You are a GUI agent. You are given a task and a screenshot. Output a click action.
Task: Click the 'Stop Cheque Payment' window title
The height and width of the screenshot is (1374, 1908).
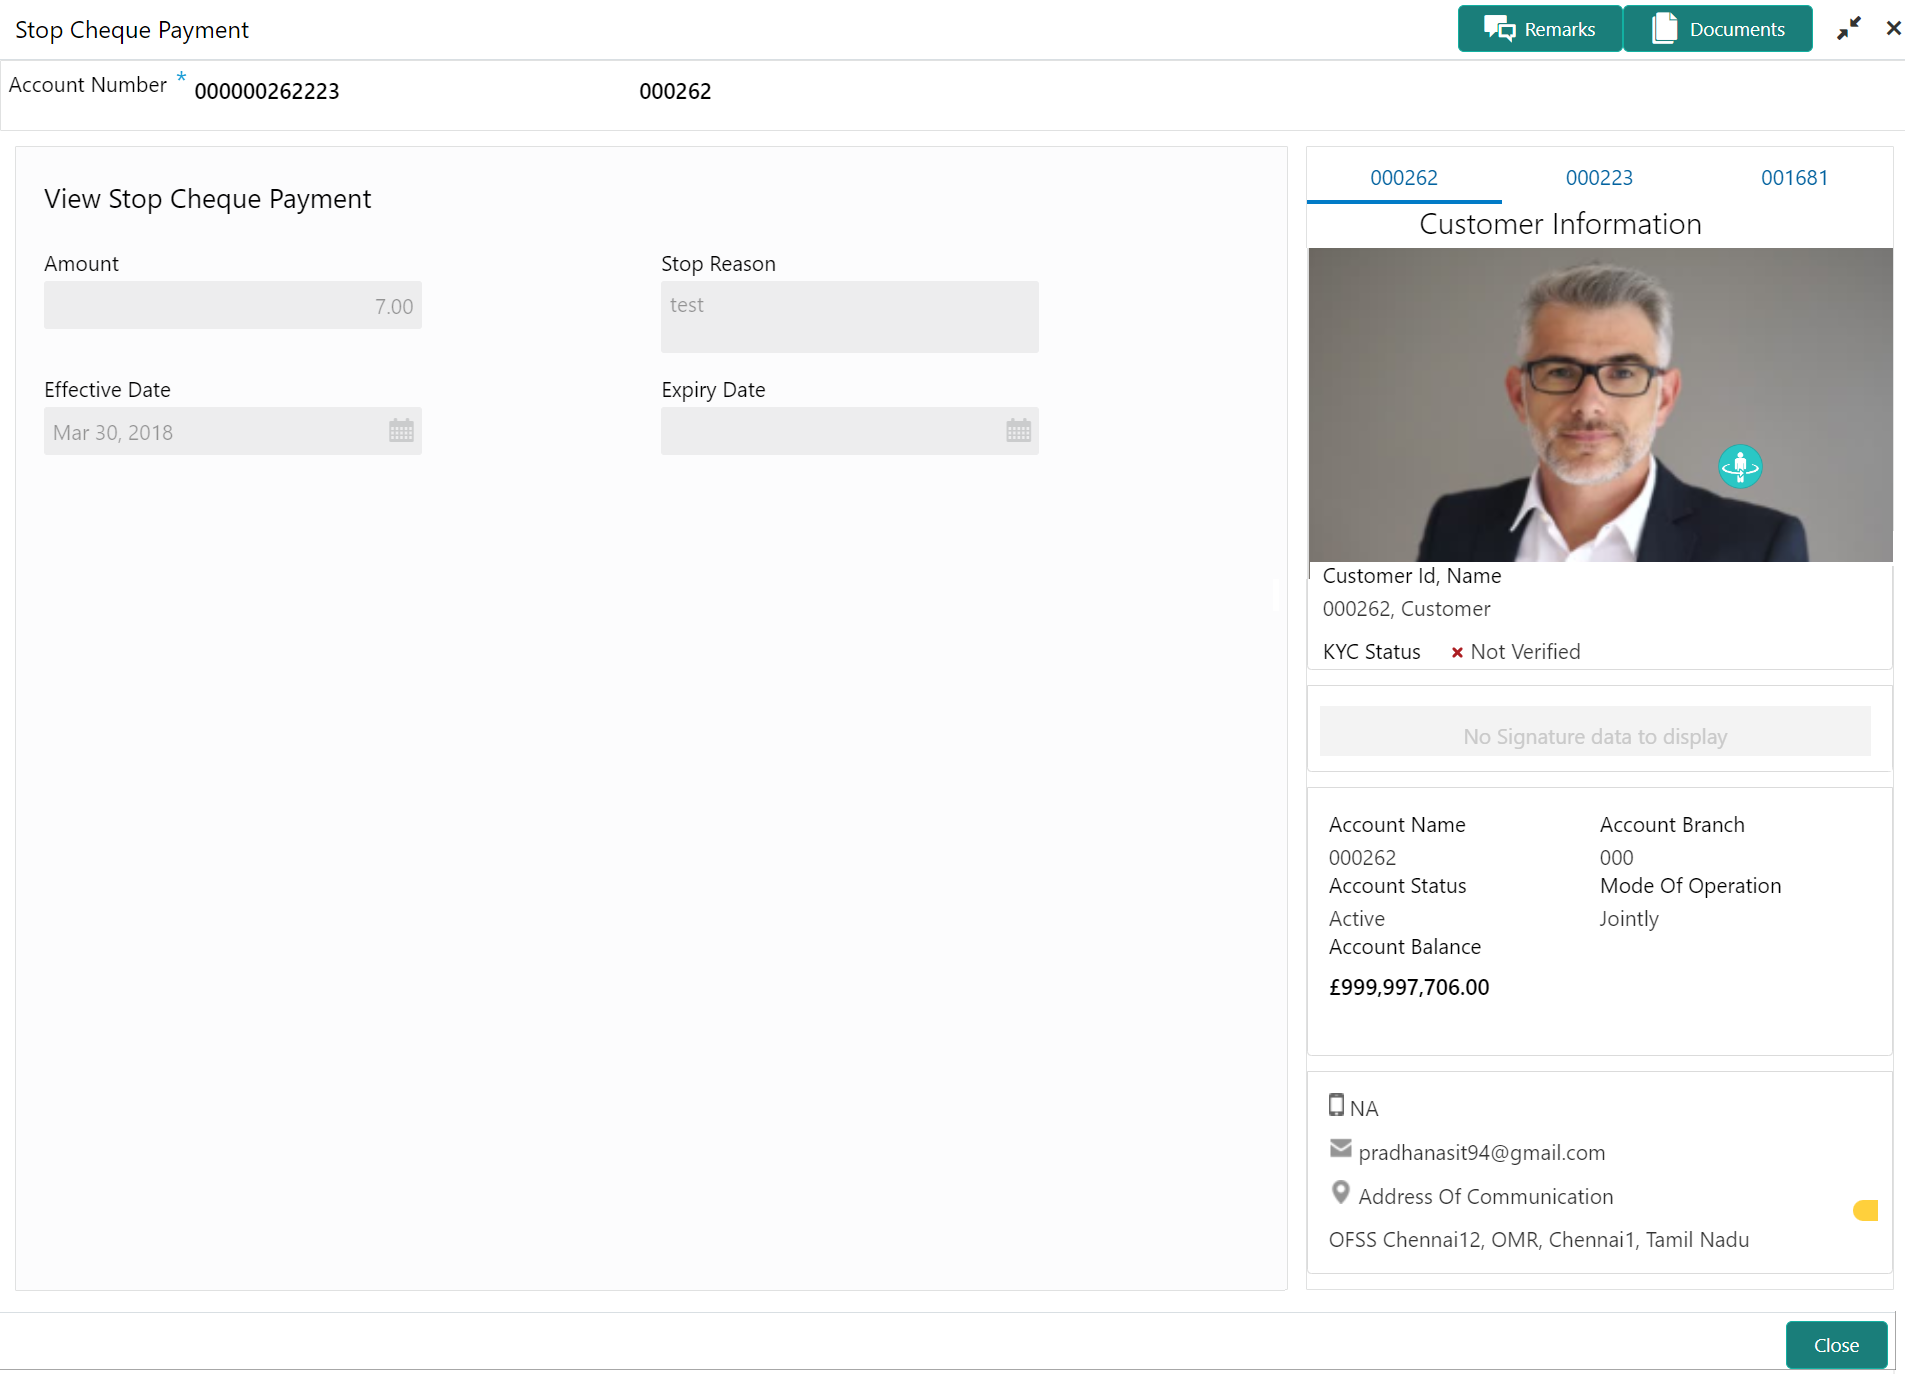[132, 30]
